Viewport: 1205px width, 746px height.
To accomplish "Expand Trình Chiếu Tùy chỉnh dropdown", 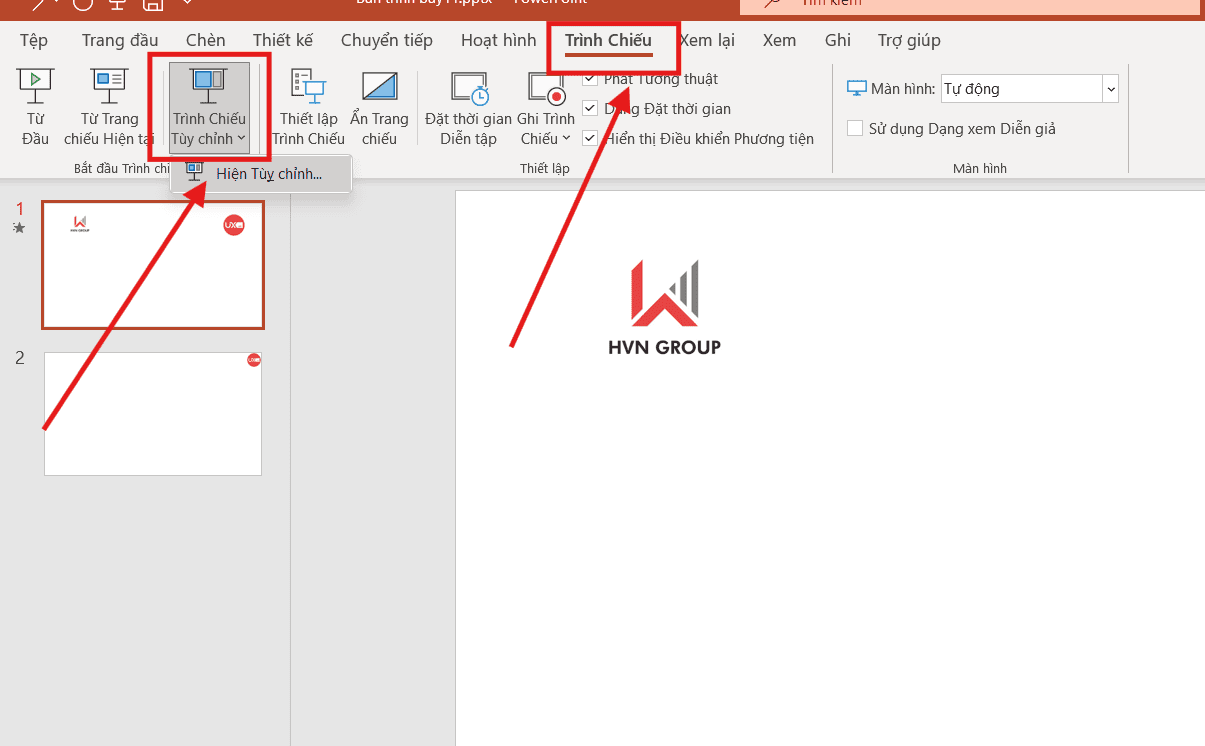I will coord(209,139).
